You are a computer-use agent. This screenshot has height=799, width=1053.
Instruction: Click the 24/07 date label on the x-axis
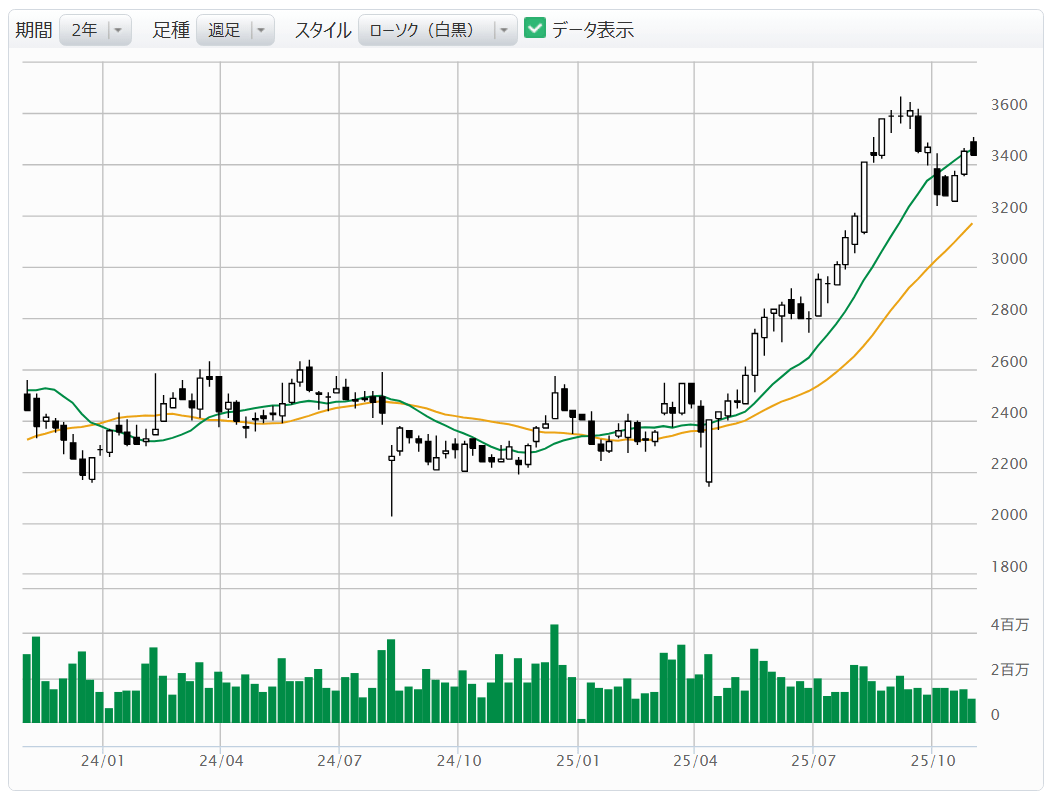(339, 760)
